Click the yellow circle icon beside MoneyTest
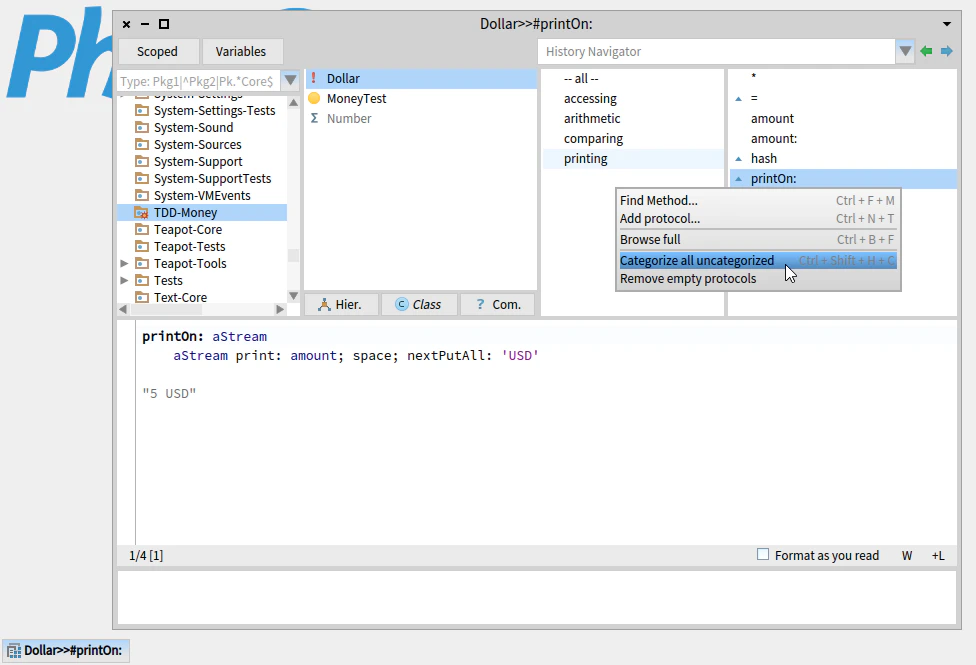This screenshot has height=665, width=976. 314,98
